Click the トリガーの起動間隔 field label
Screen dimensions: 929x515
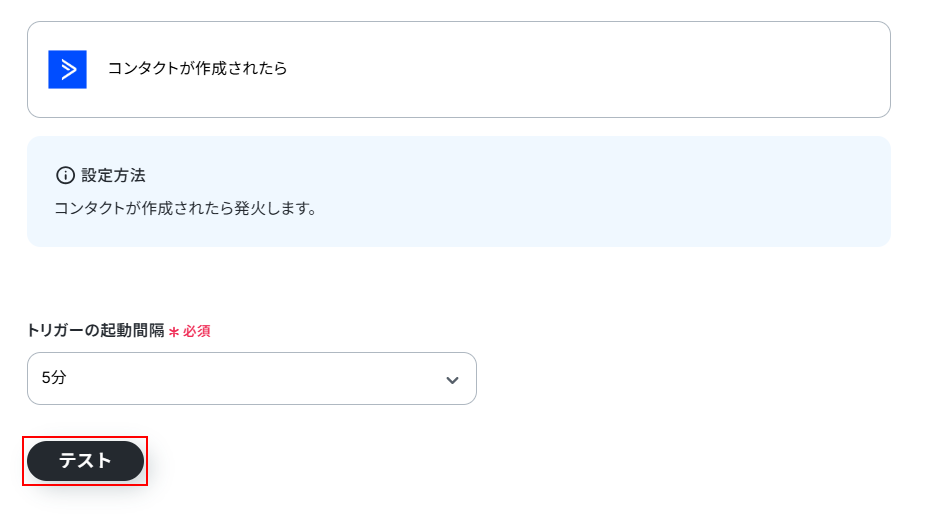(95, 331)
